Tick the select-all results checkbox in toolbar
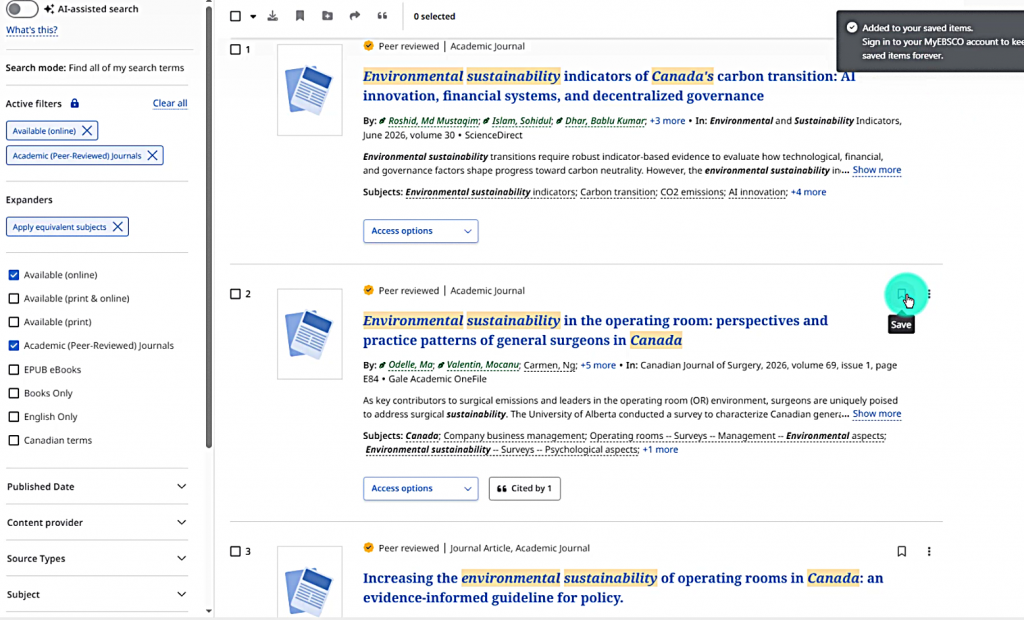Viewport: 1024px width, 620px height. click(235, 16)
